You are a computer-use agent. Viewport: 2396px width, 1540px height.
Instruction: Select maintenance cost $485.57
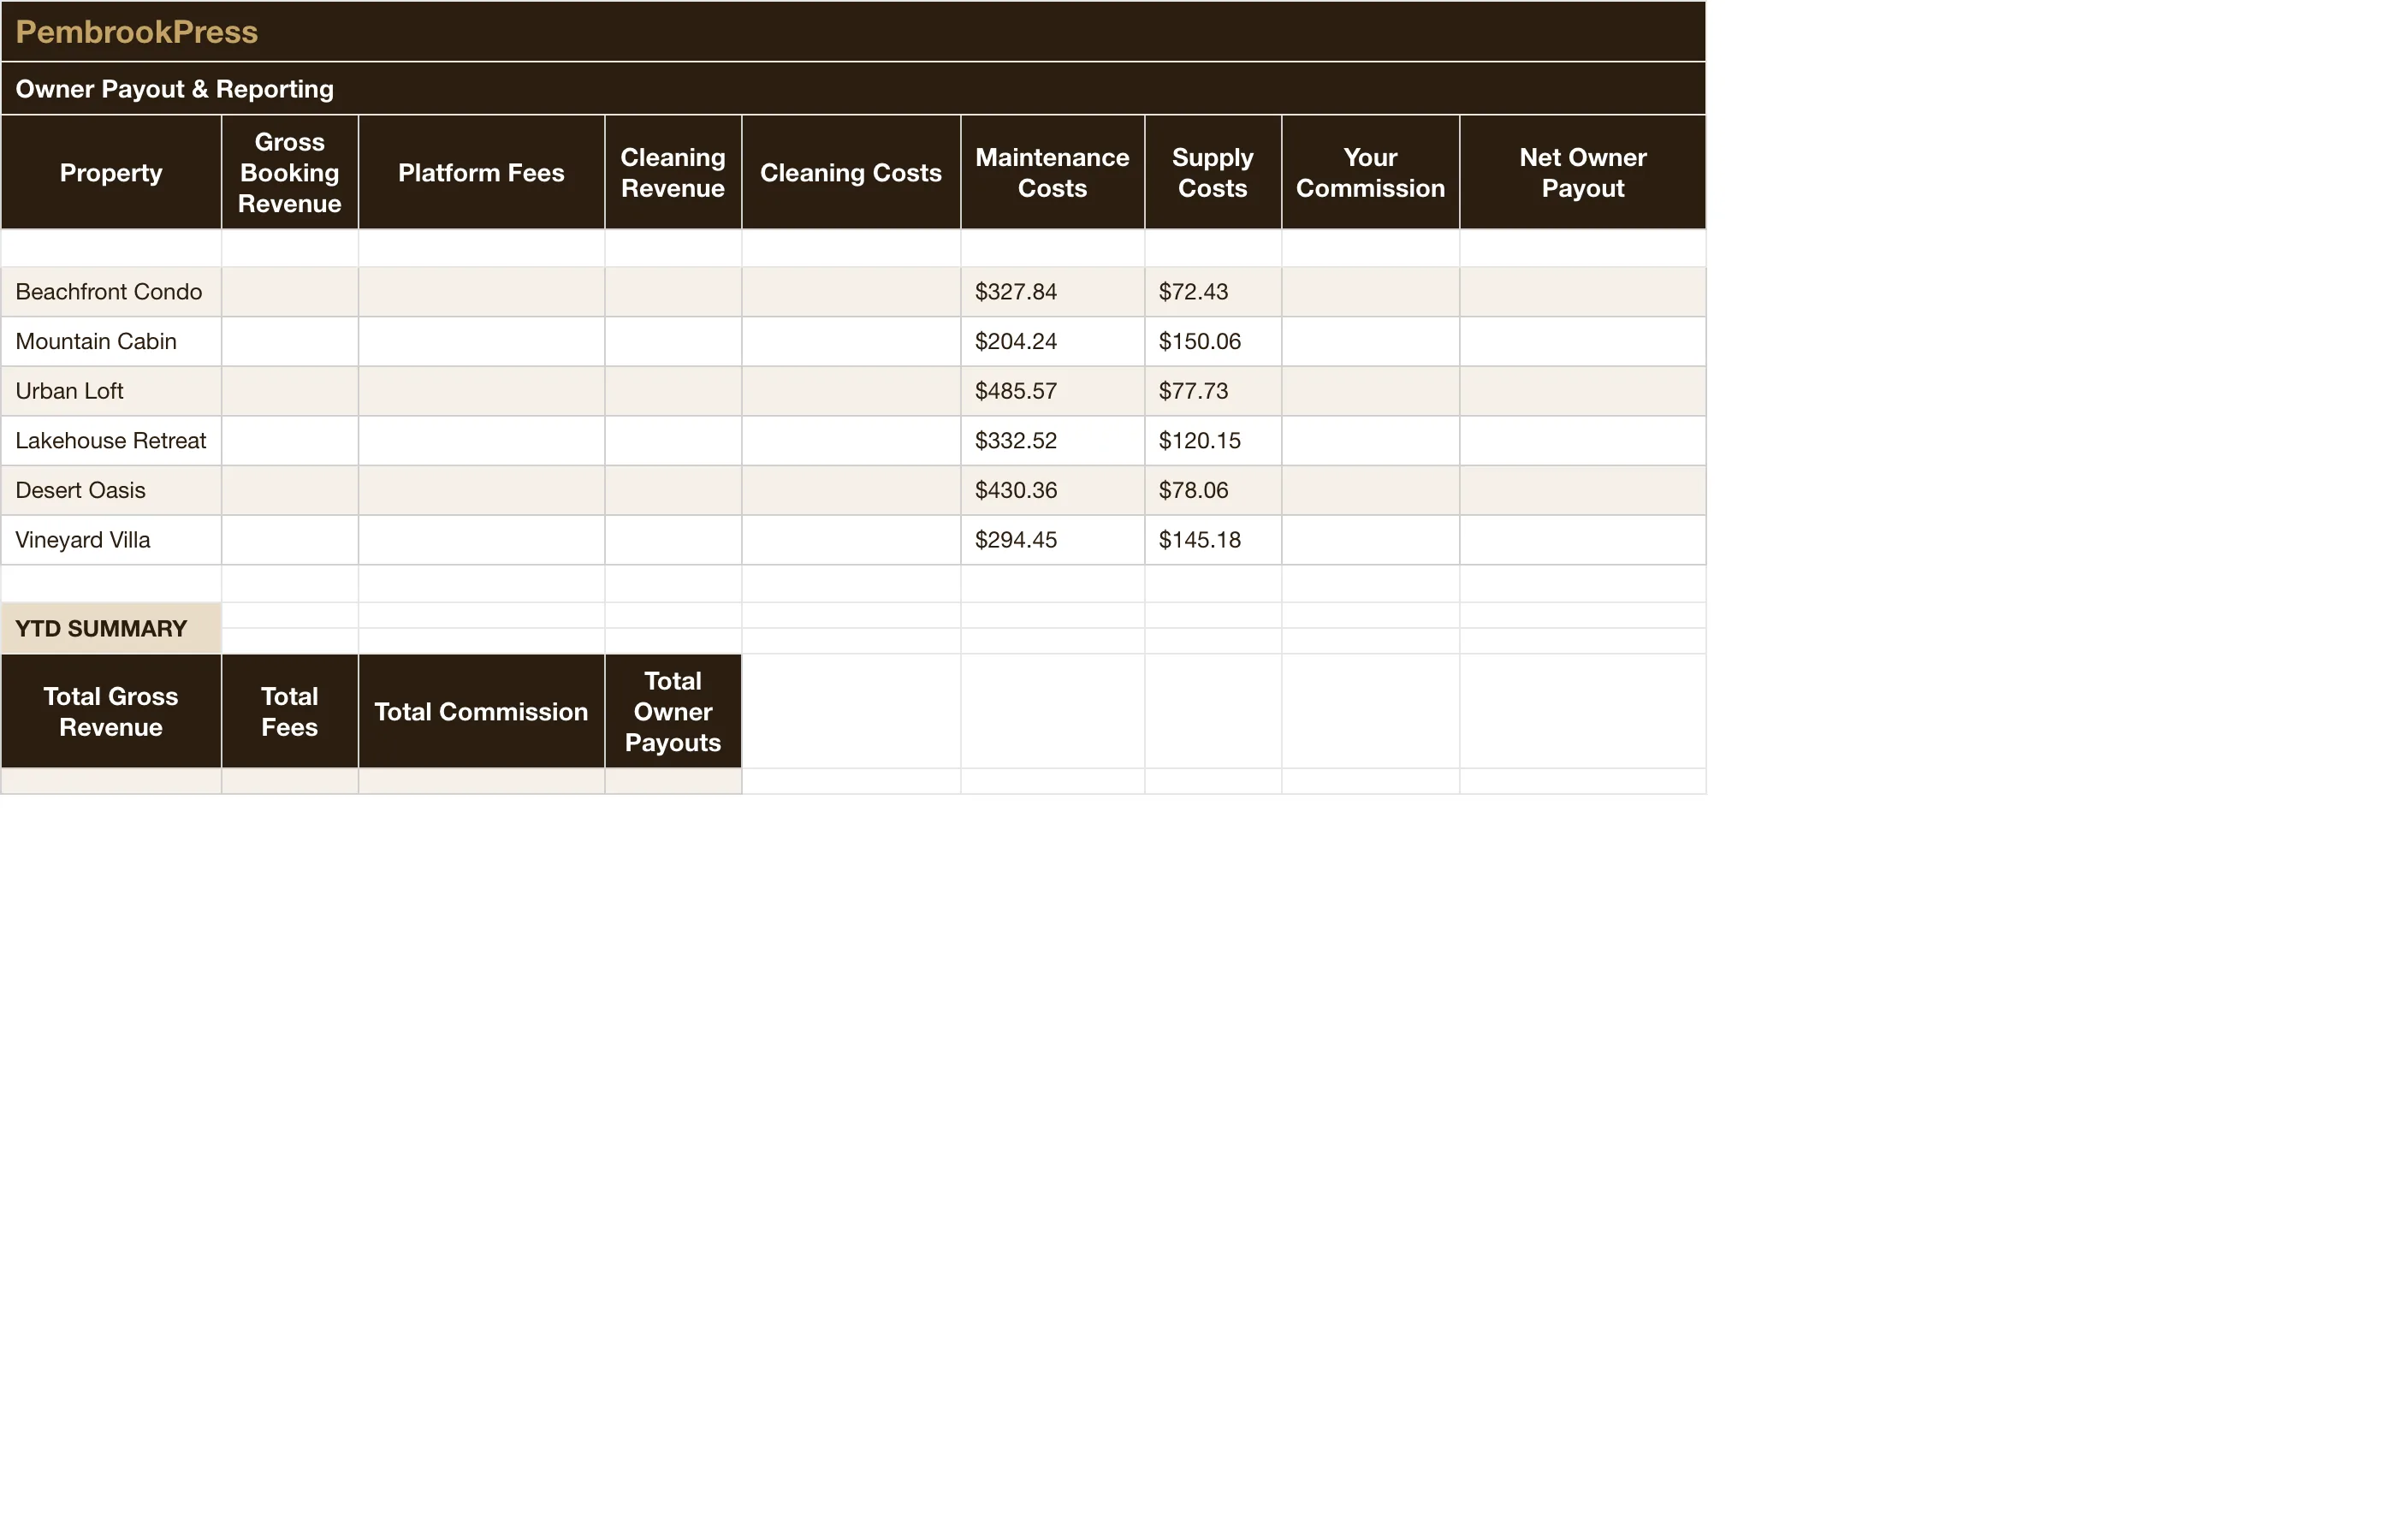pyautogui.click(x=1052, y=391)
